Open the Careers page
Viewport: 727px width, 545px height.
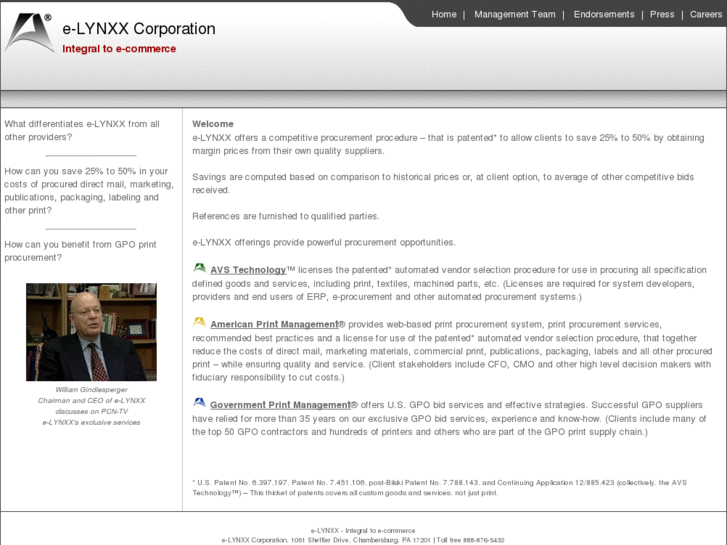coord(706,14)
